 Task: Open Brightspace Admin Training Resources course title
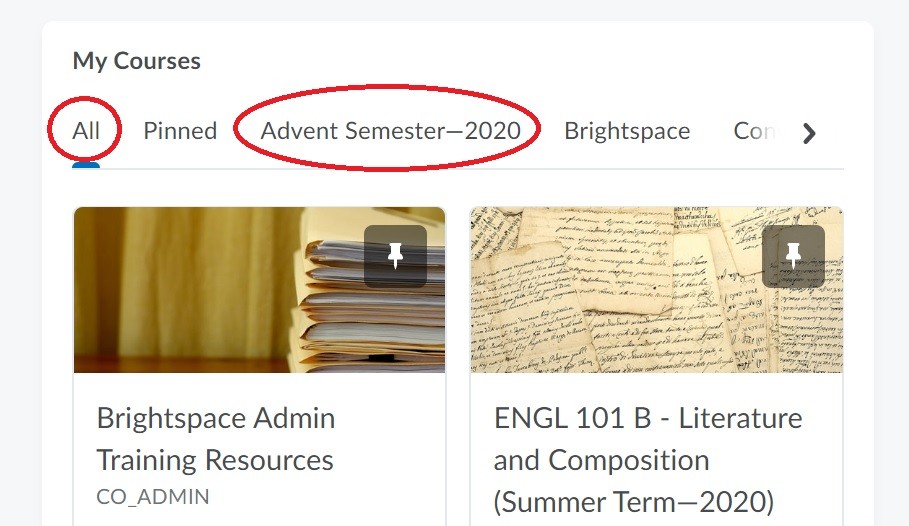tap(216, 439)
